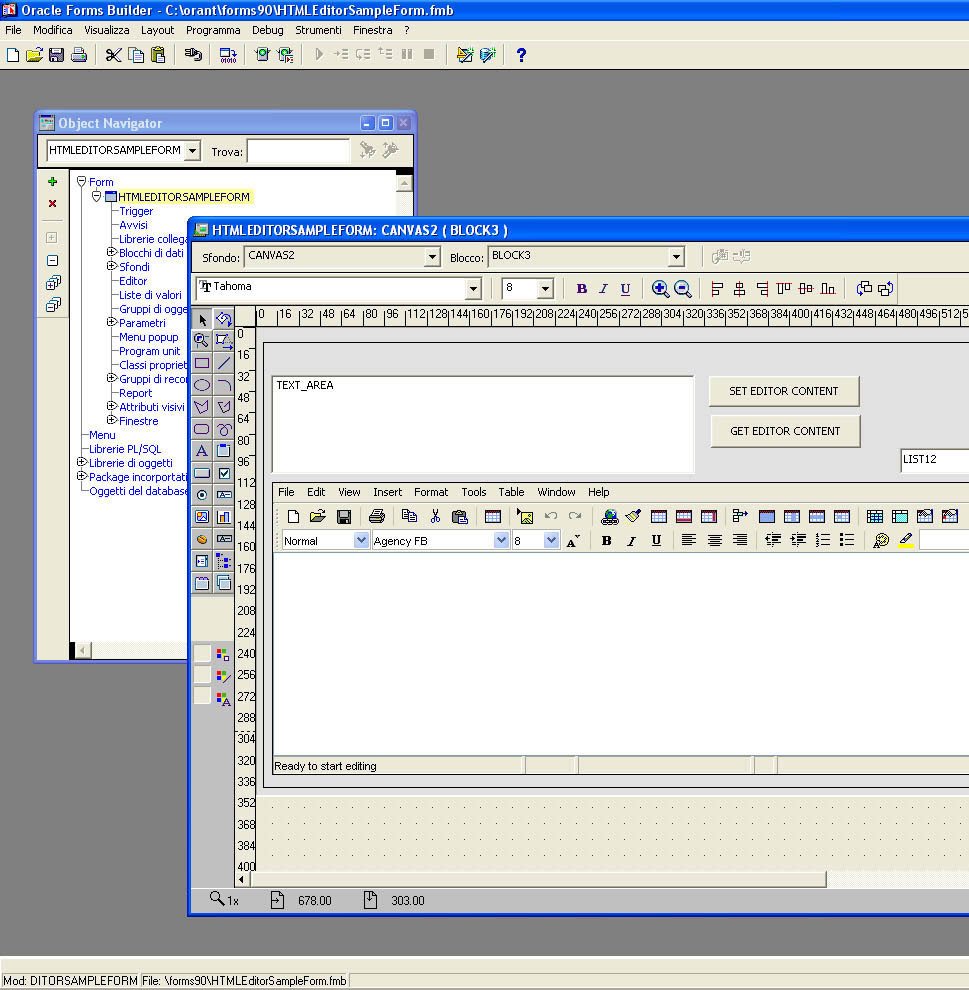969x990 pixels.
Task: Select the Hierarchical Tree tool
Action: click(x=223, y=561)
